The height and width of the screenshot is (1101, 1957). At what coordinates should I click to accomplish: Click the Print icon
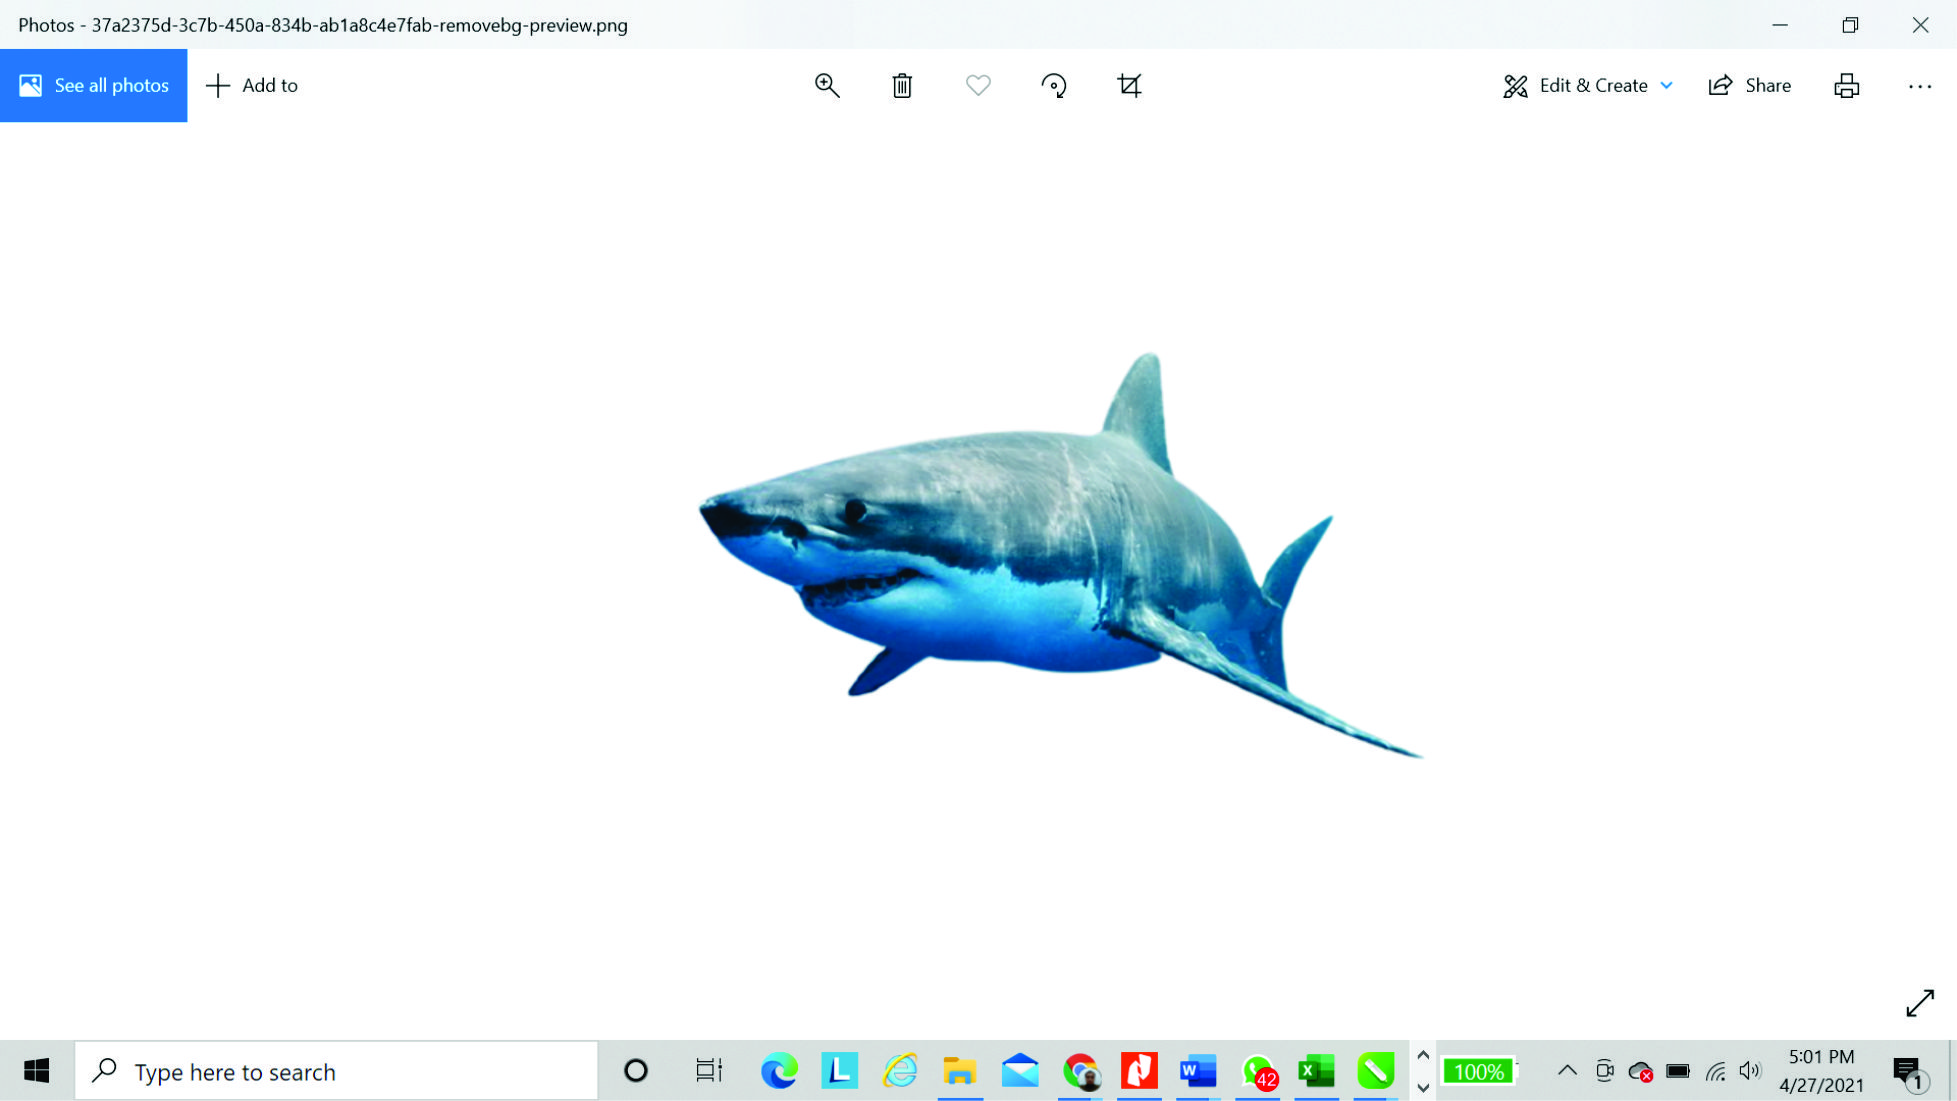pyautogui.click(x=1846, y=85)
